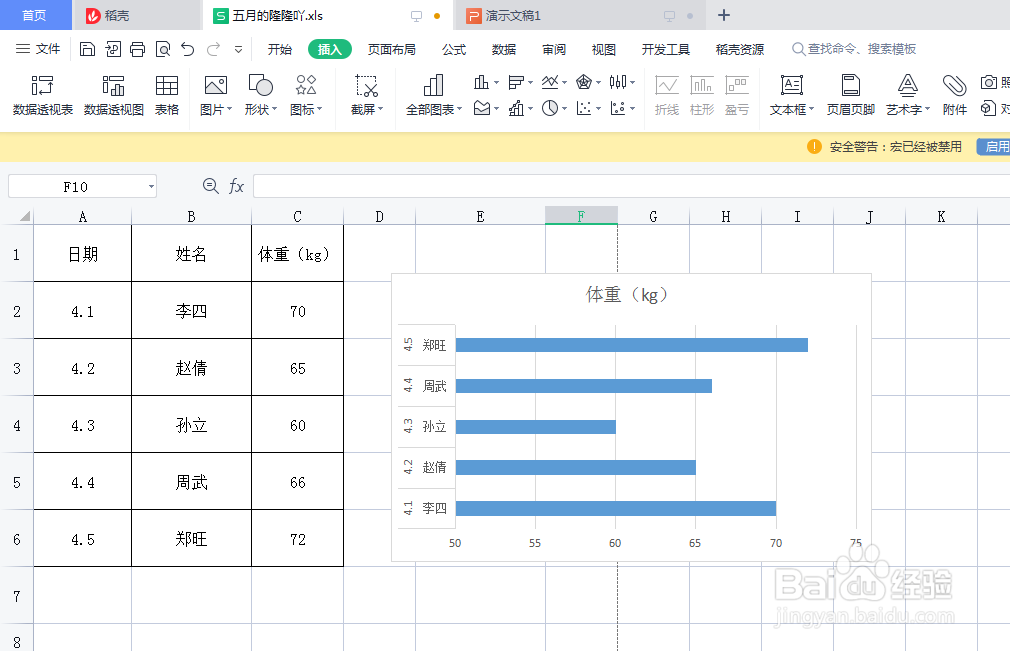1010x651 pixels.
Task: Insert a Picture (图片)
Action: click(215, 95)
